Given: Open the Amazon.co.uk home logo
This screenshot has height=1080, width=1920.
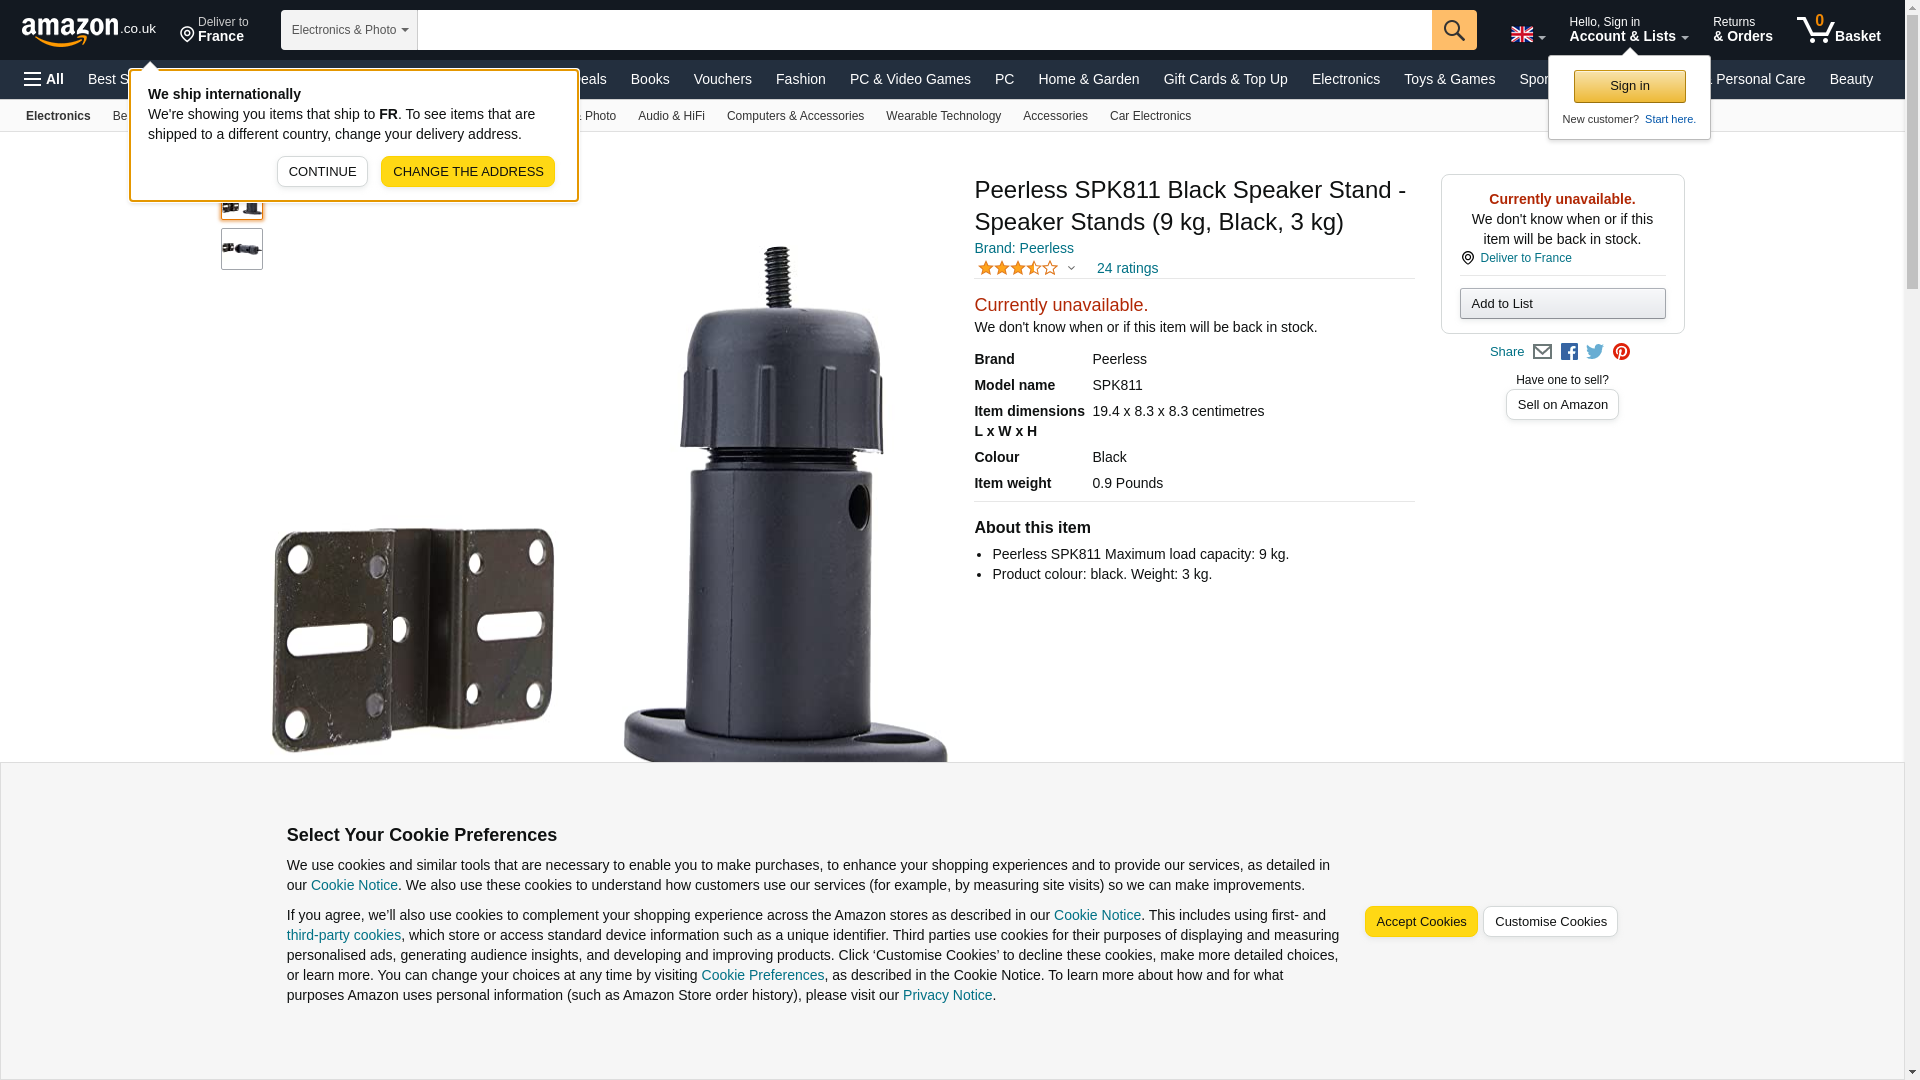Looking at the screenshot, I should [89, 31].
